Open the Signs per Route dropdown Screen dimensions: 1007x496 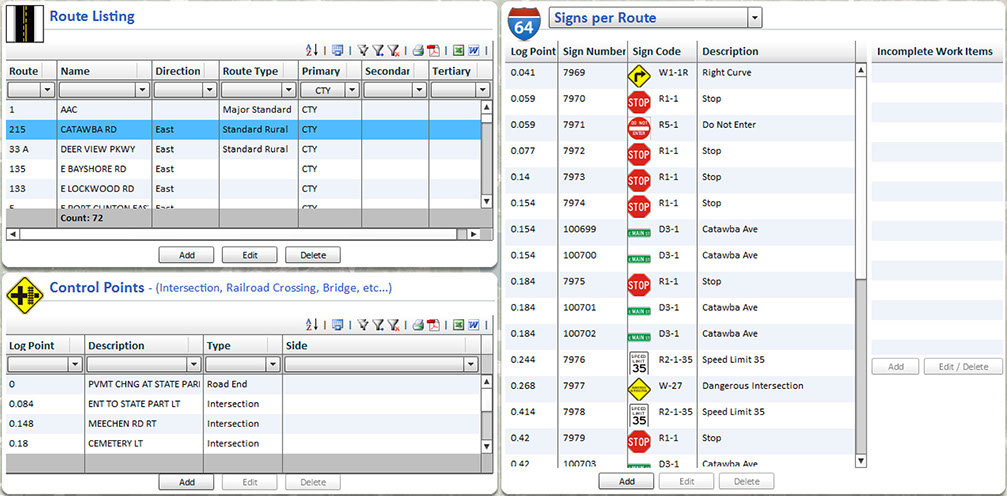tap(755, 18)
